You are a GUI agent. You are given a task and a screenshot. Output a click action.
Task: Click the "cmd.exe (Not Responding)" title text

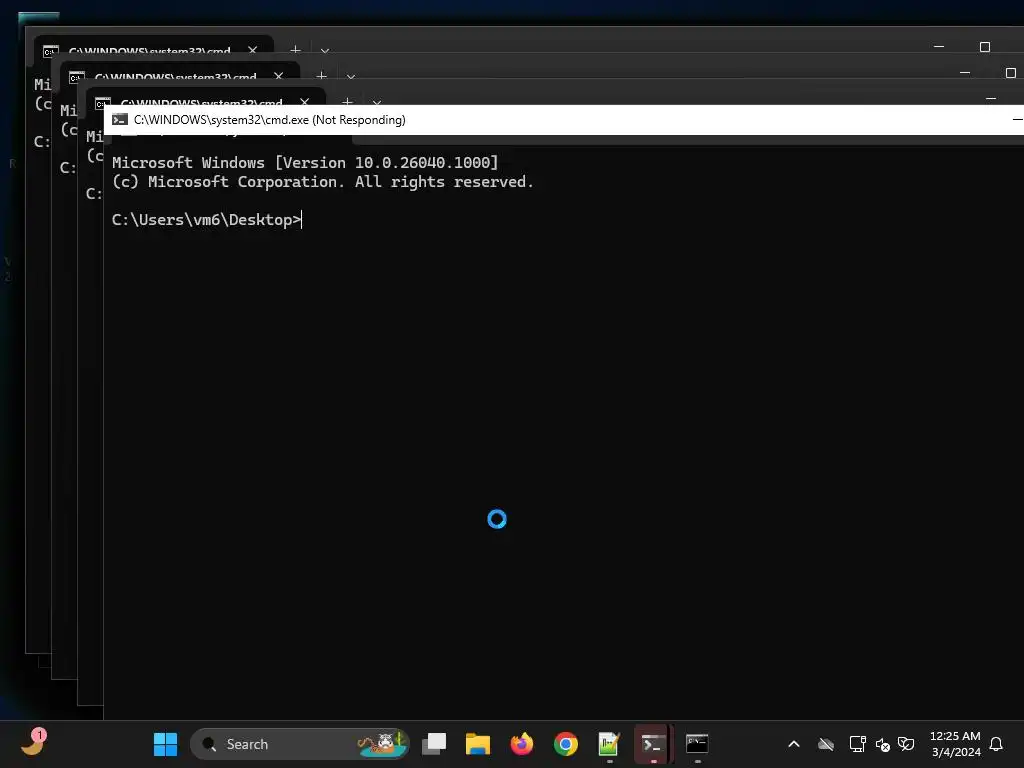coord(335,120)
